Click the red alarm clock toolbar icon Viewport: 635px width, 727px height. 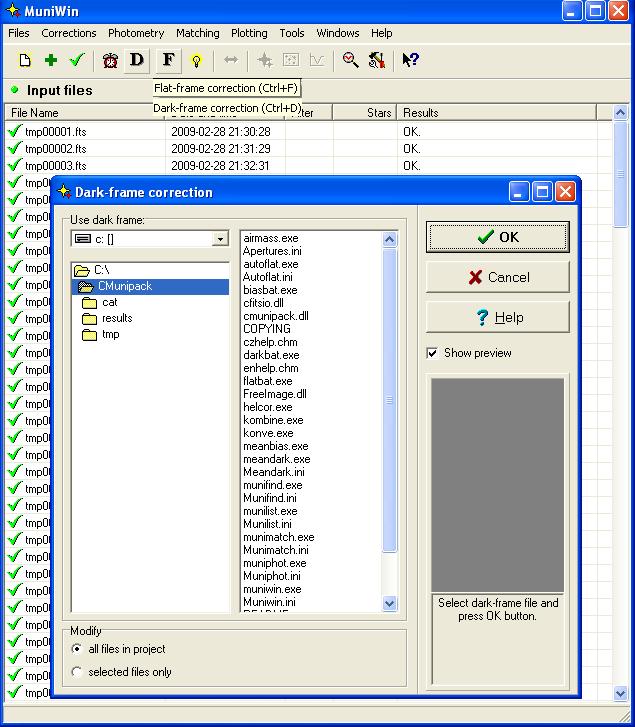pyautogui.click(x=111, y=61)
